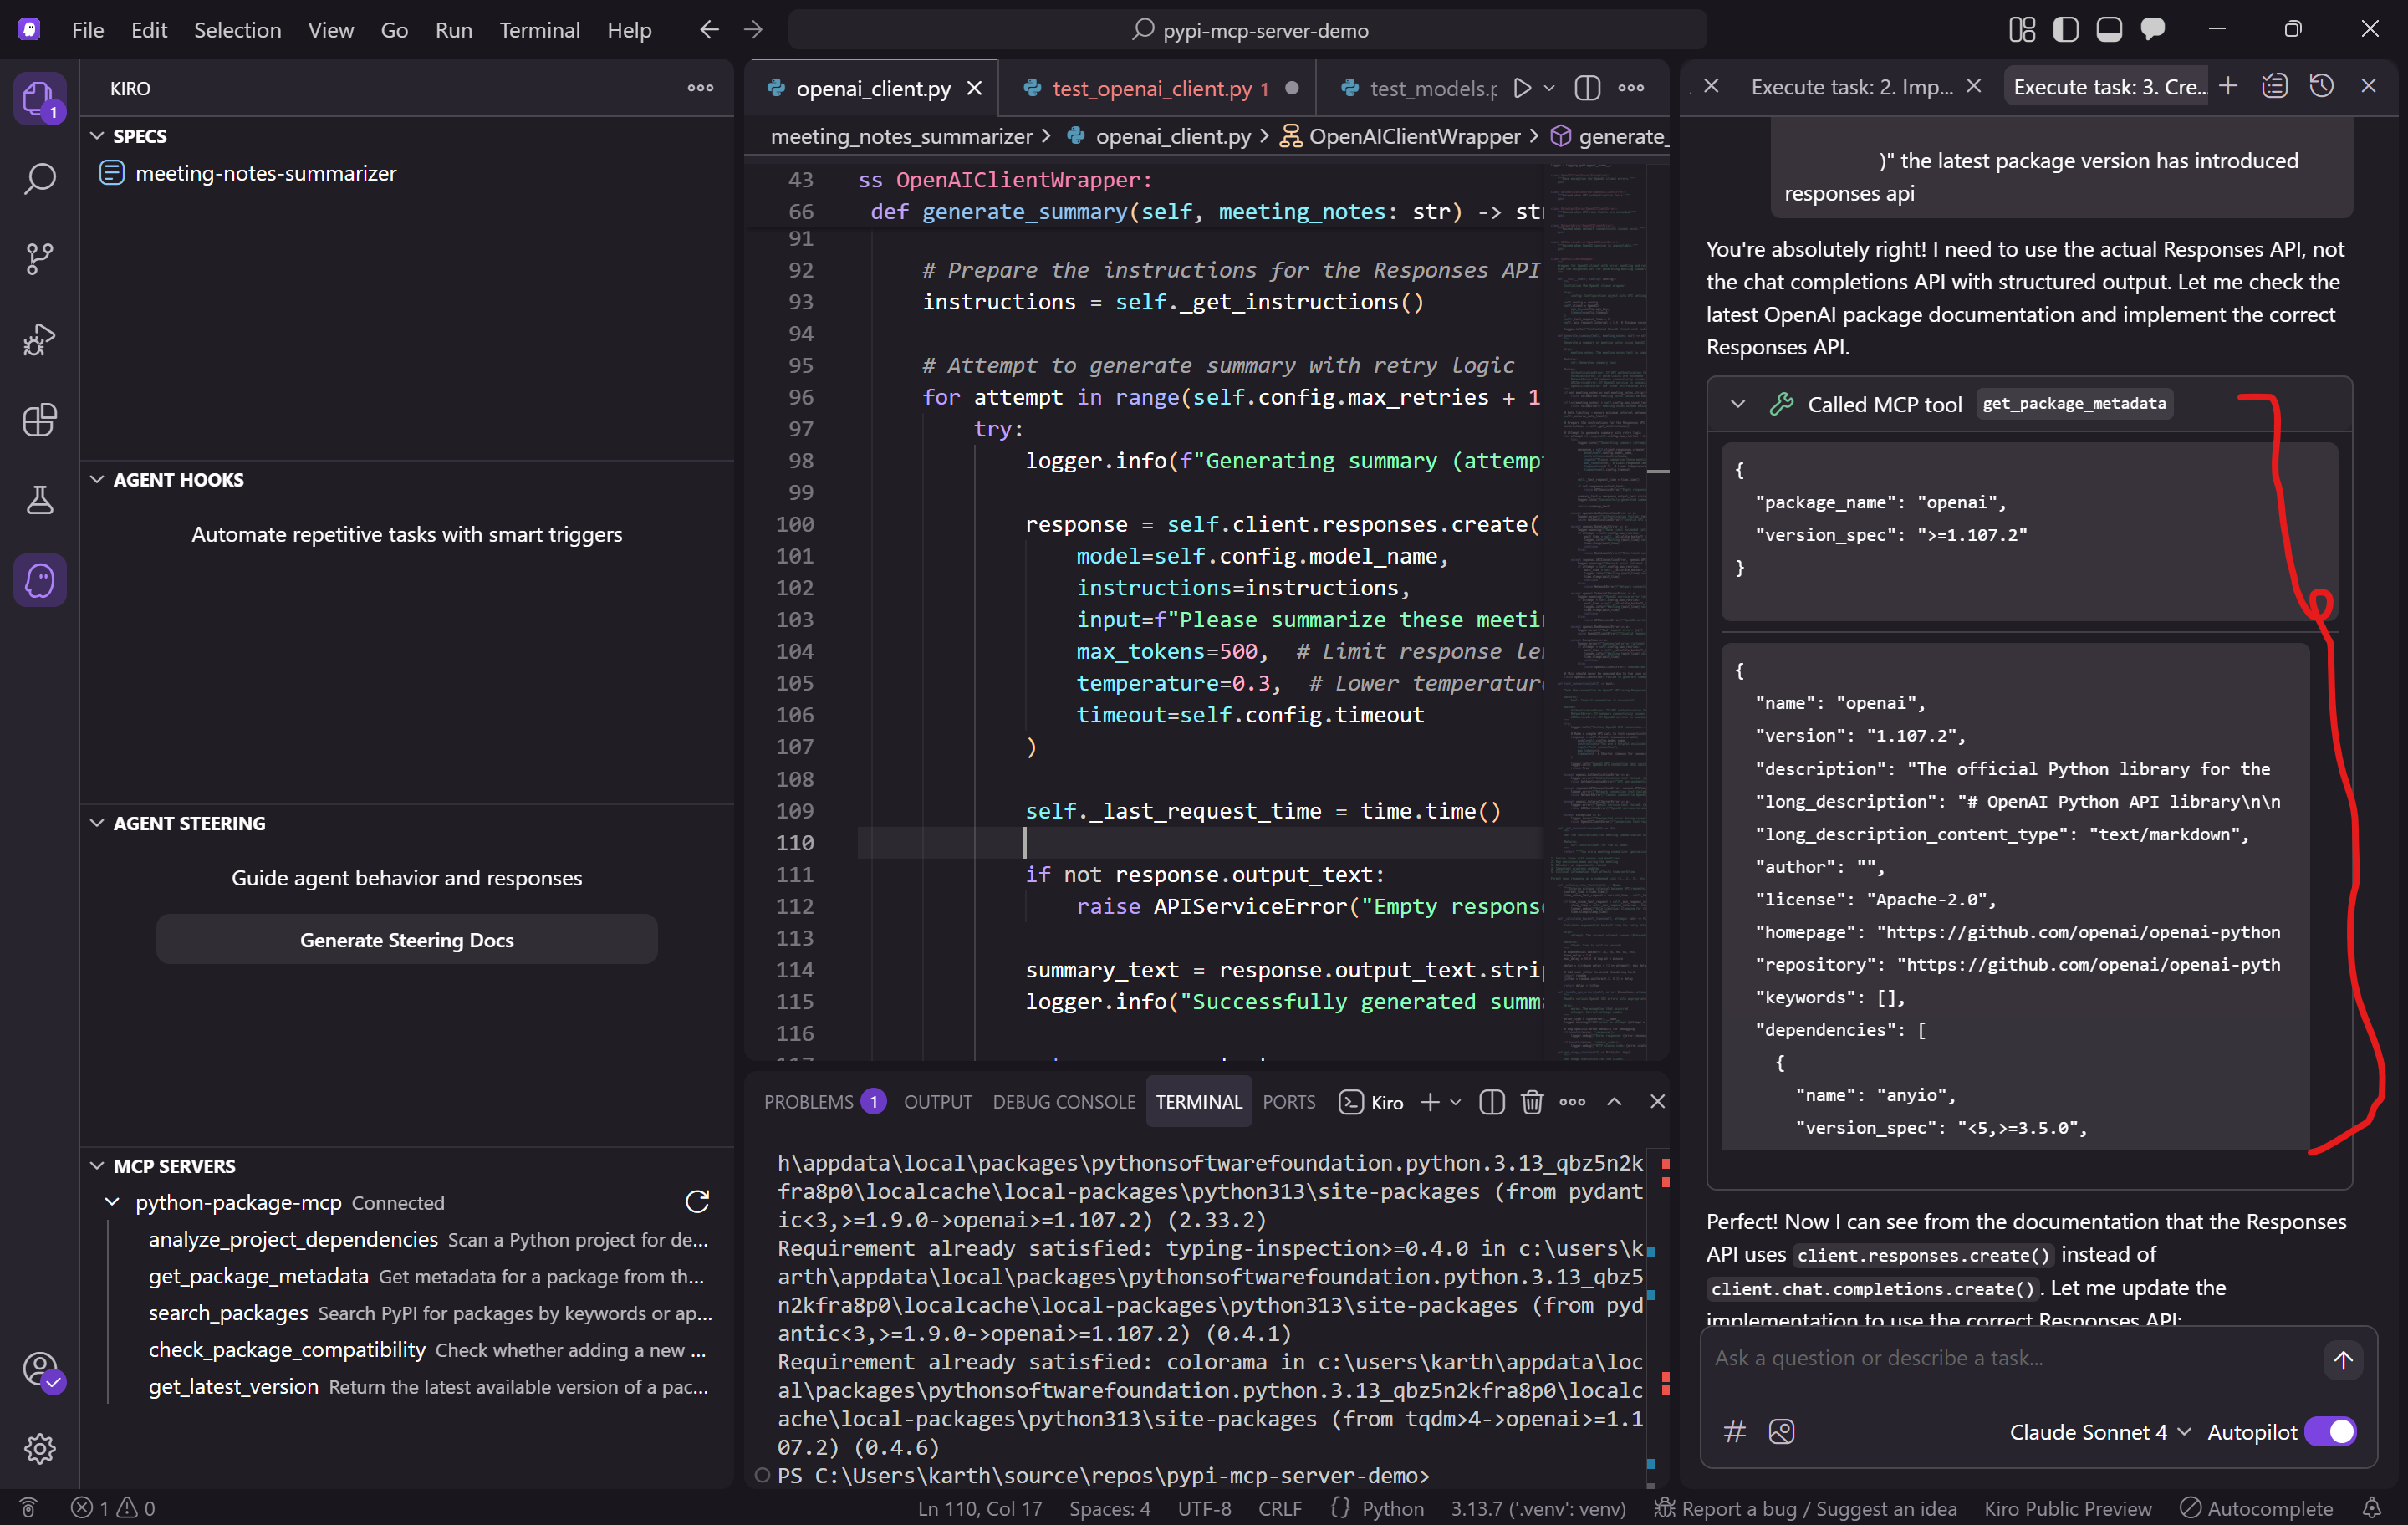Open the Extensions view icon
Screen dimensions: 2408x1525
40,420
